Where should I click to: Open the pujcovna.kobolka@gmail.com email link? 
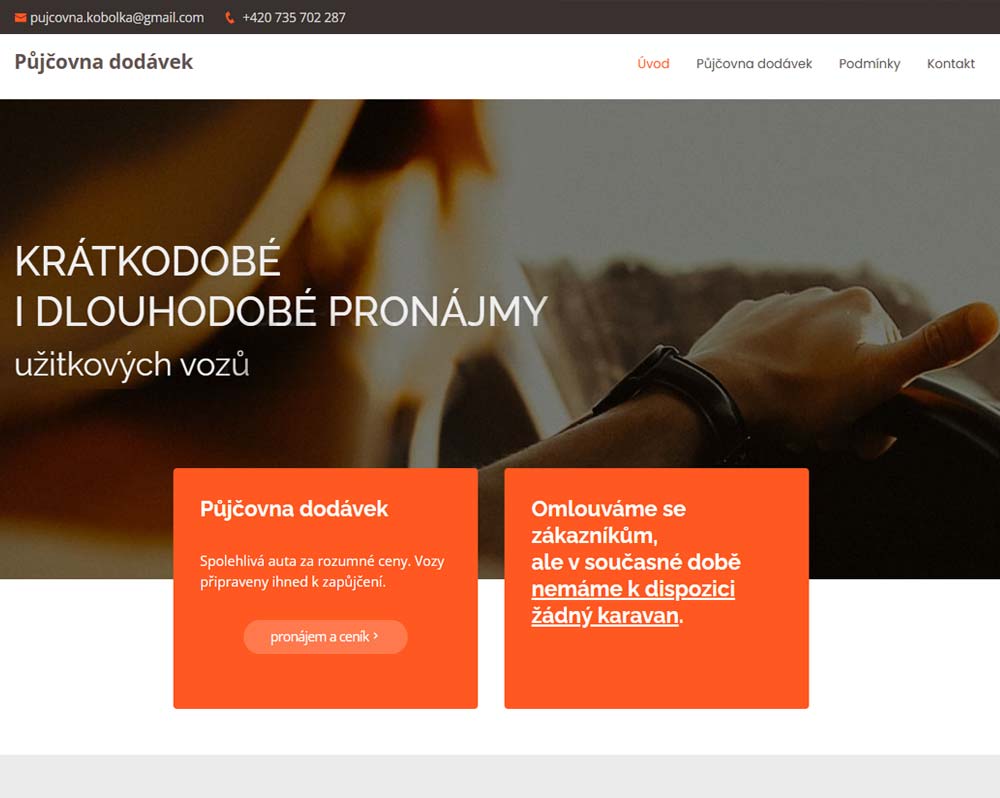point(117,18)
